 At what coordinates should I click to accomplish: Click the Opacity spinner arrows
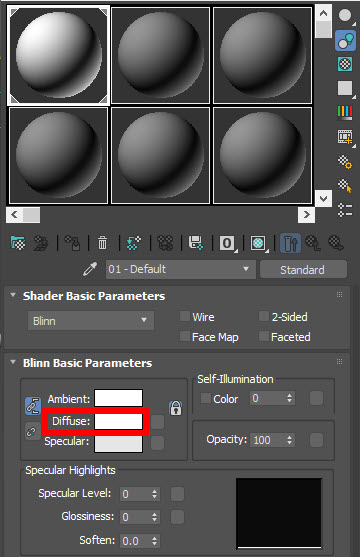click(290, 440)
